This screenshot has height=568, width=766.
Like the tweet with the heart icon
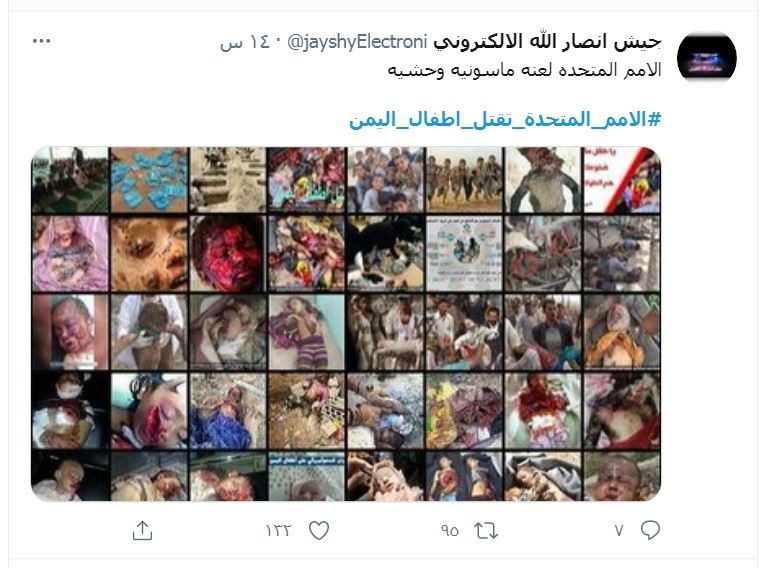[319, 530]
